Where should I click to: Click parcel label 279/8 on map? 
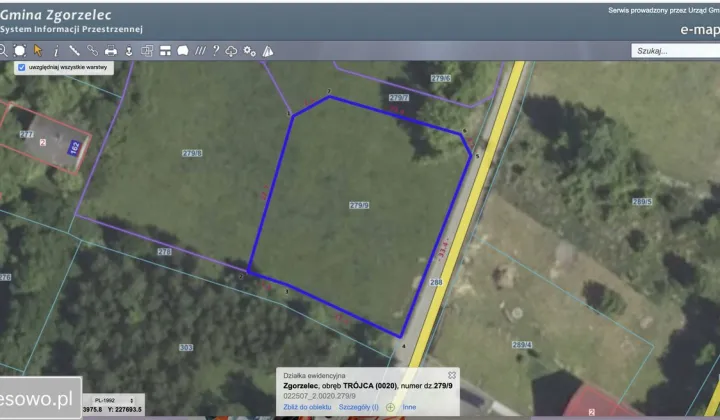coord(192,153)
